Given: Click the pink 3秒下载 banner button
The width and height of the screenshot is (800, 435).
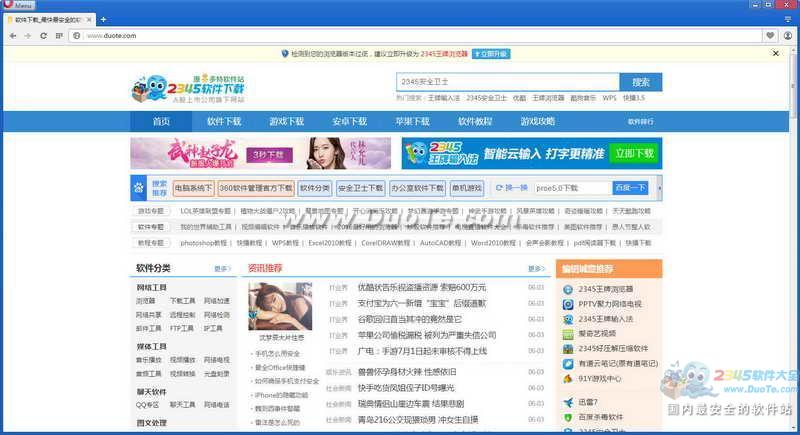Looking at the screenshot, I should pyautogui.click(x=269, y=155).
